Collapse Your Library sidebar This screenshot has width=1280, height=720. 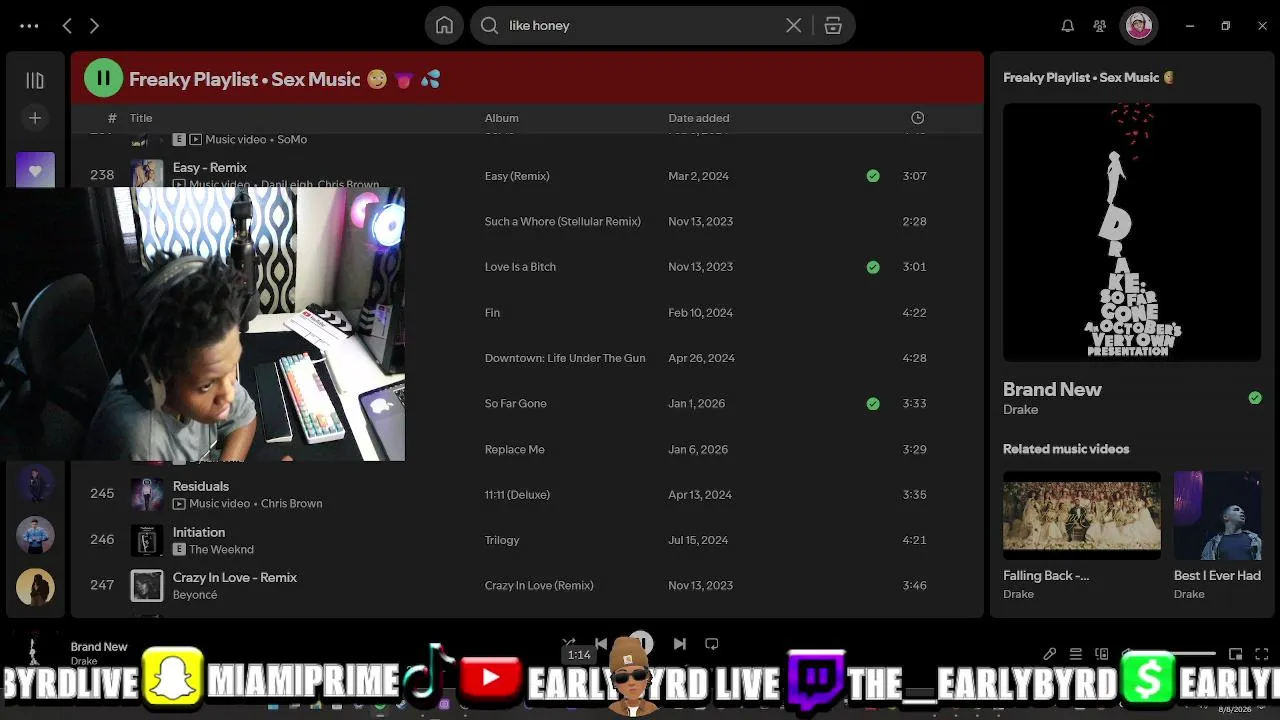[x=35, y=80]
